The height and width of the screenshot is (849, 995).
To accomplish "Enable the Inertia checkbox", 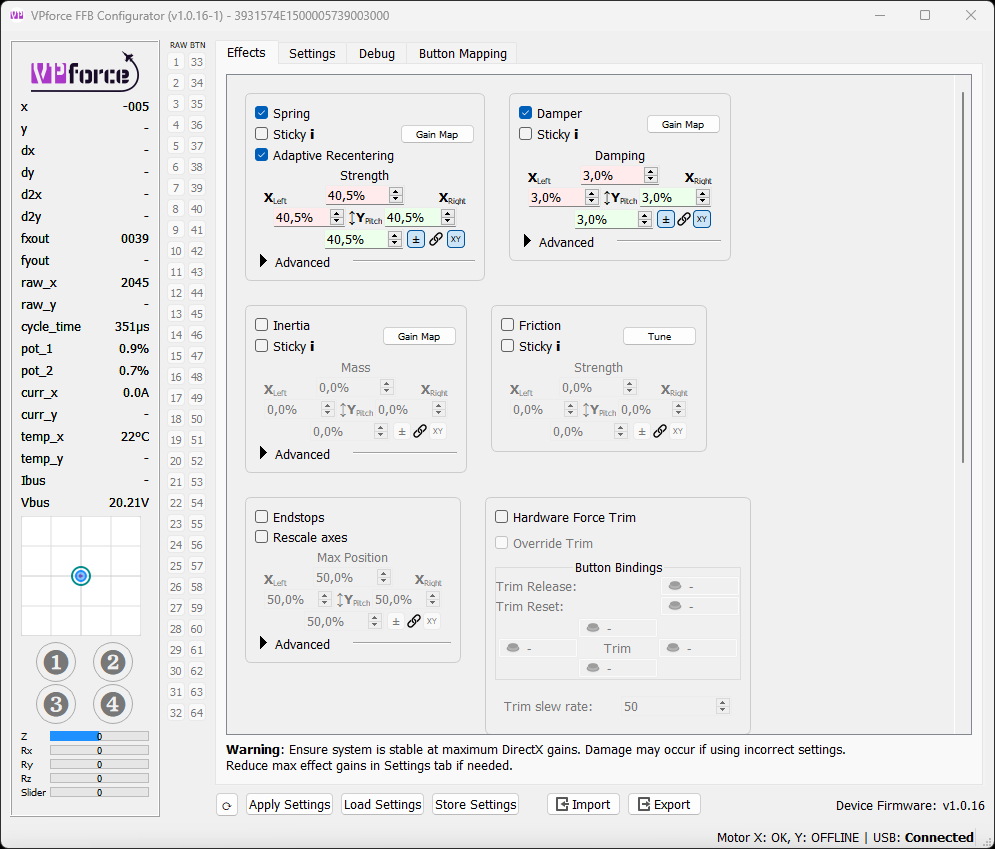I will pyautogui.click(x=262, y=325).
